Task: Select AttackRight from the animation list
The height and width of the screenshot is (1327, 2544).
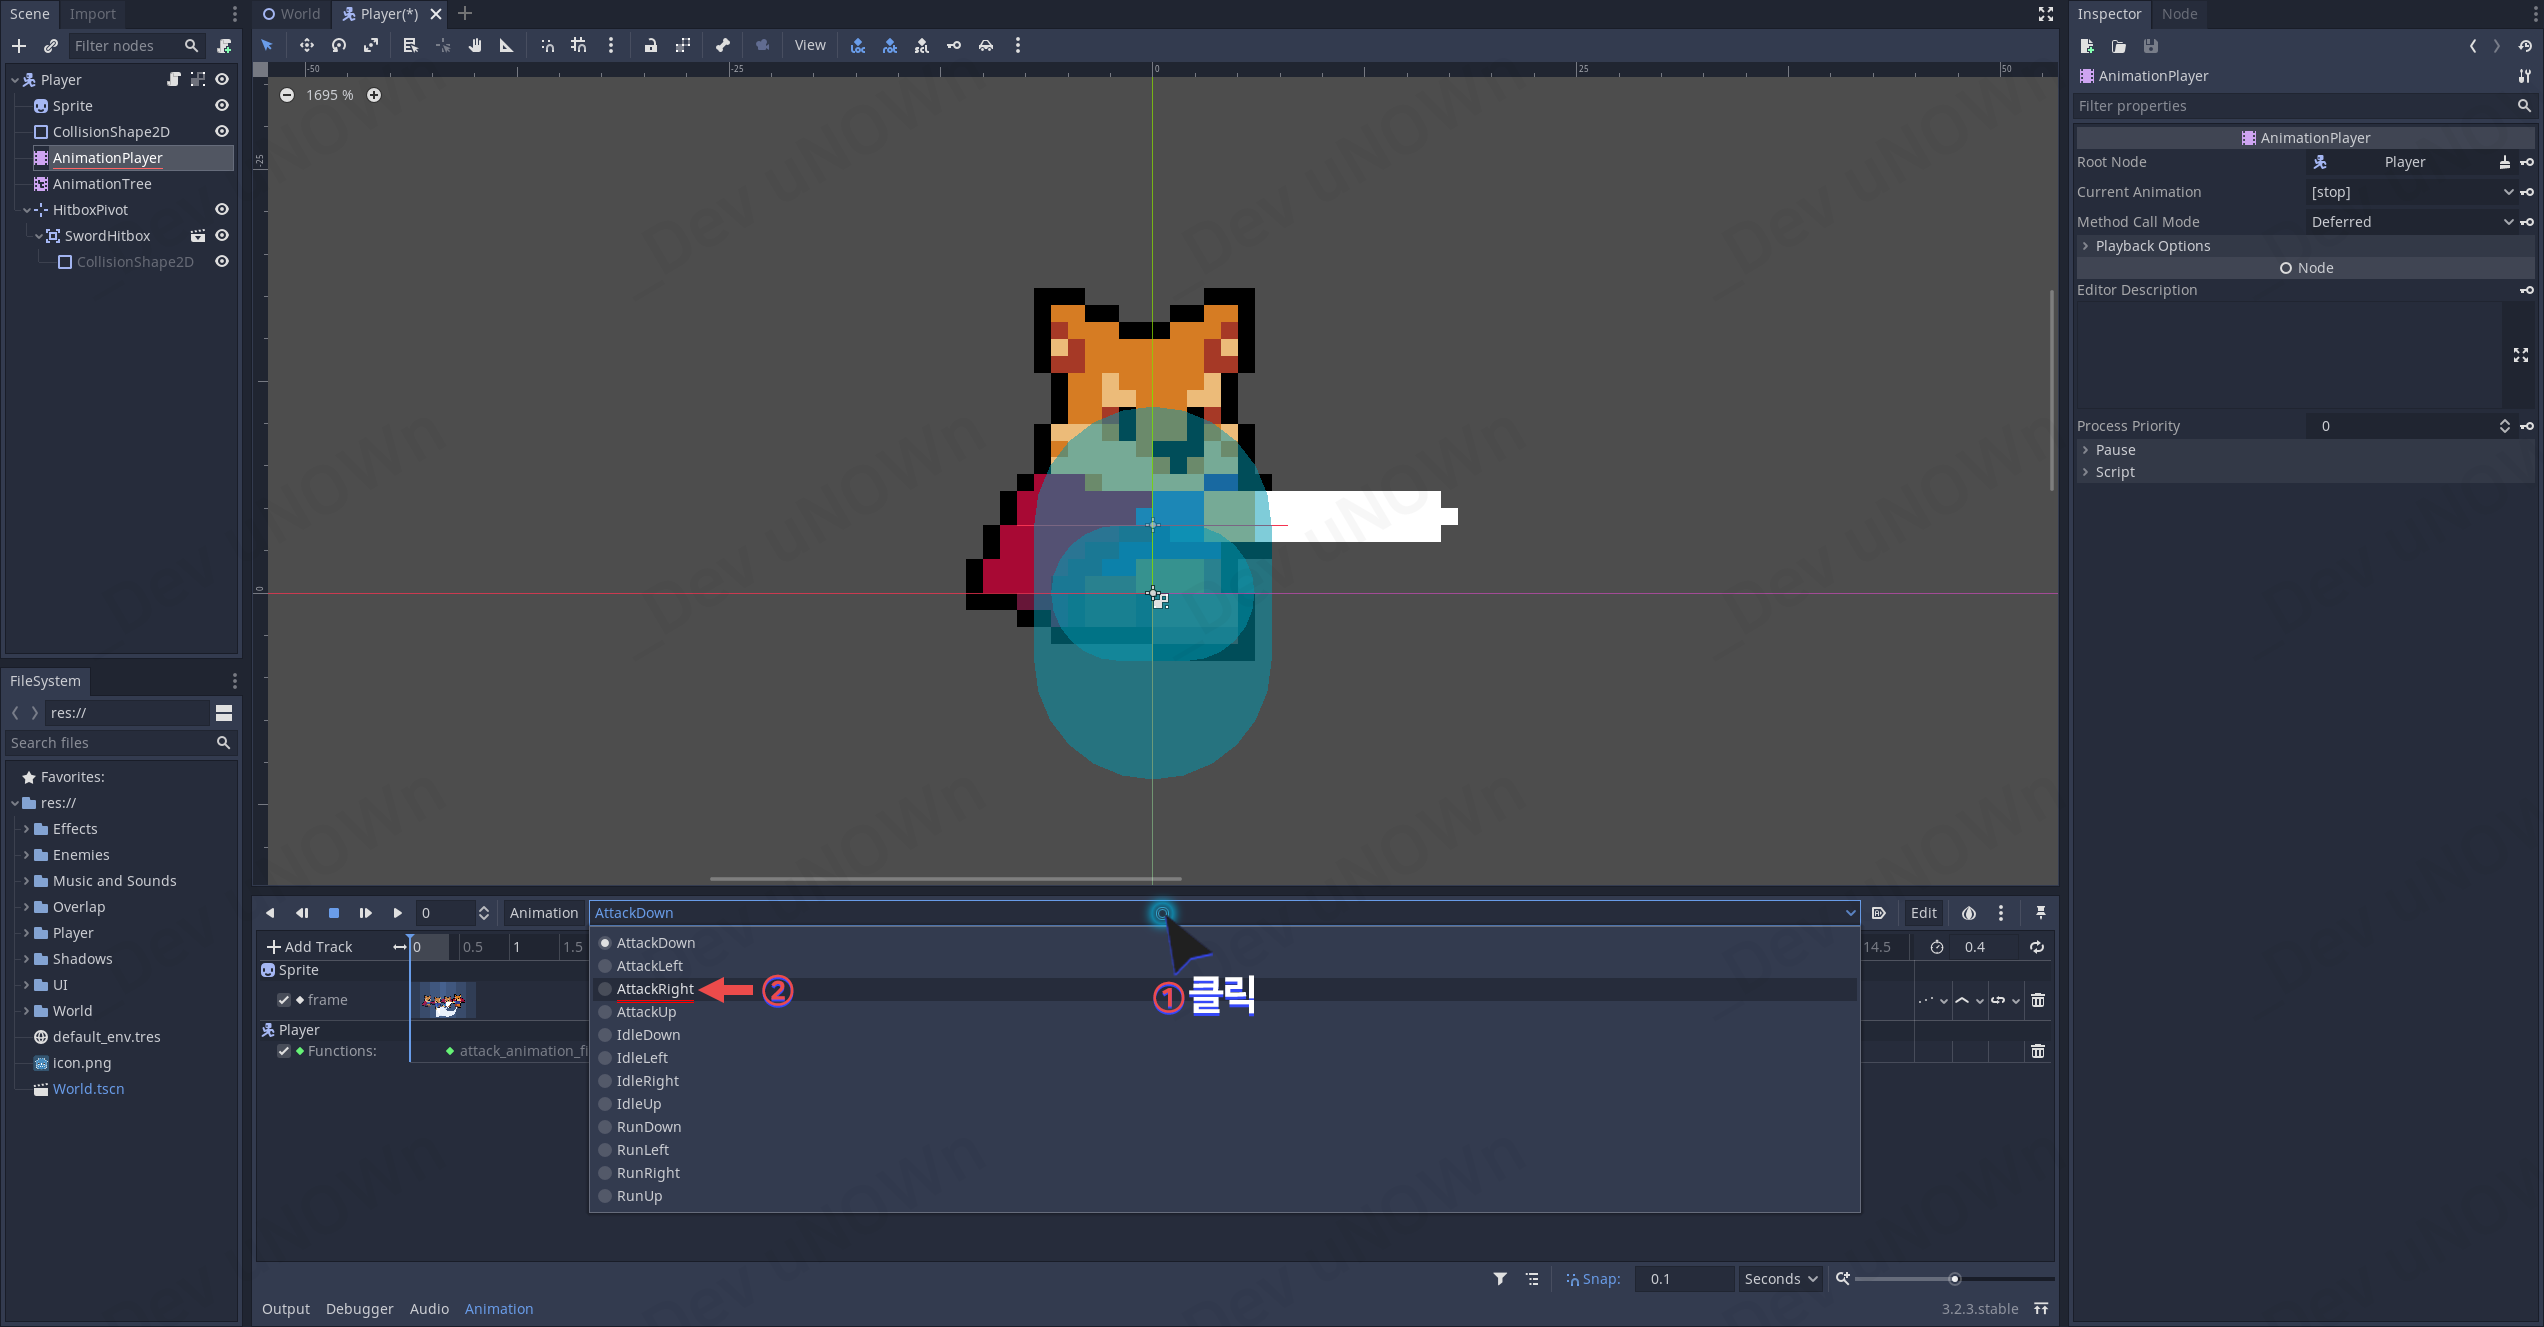Action: coord(655,989)
